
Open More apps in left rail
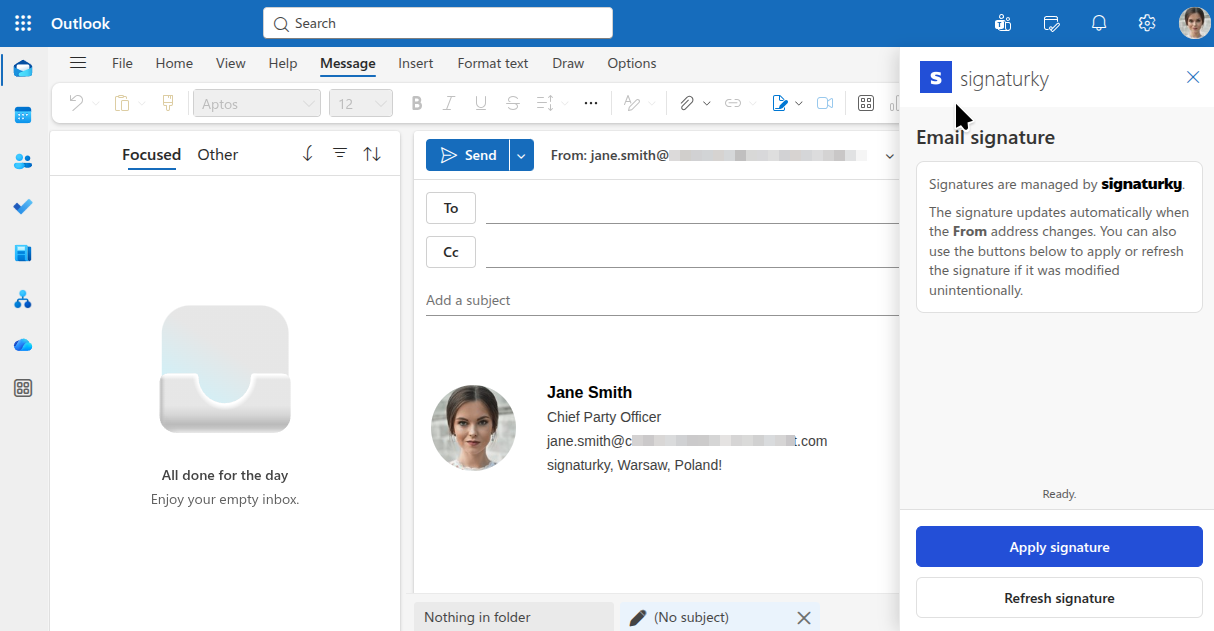click(23, 388)
